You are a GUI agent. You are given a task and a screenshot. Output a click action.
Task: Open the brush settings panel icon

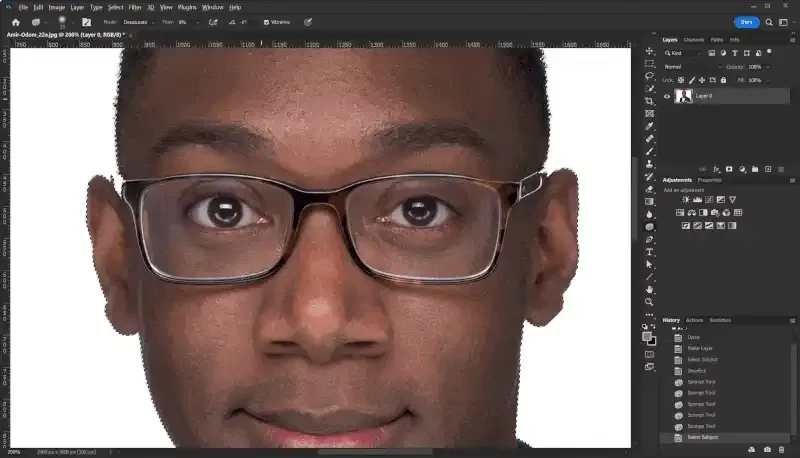[86, 22]
